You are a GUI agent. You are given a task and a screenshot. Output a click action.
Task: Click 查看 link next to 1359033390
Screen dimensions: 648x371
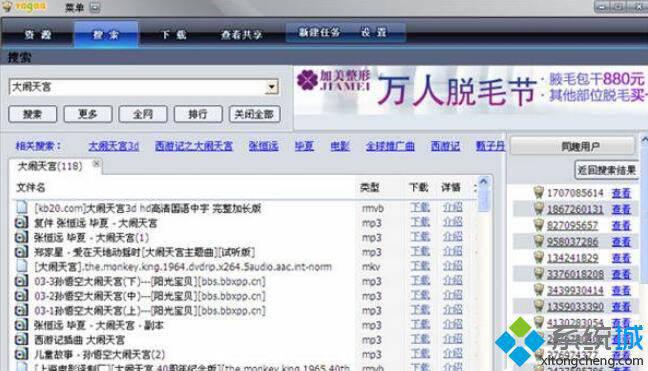[x=621, y=307]
